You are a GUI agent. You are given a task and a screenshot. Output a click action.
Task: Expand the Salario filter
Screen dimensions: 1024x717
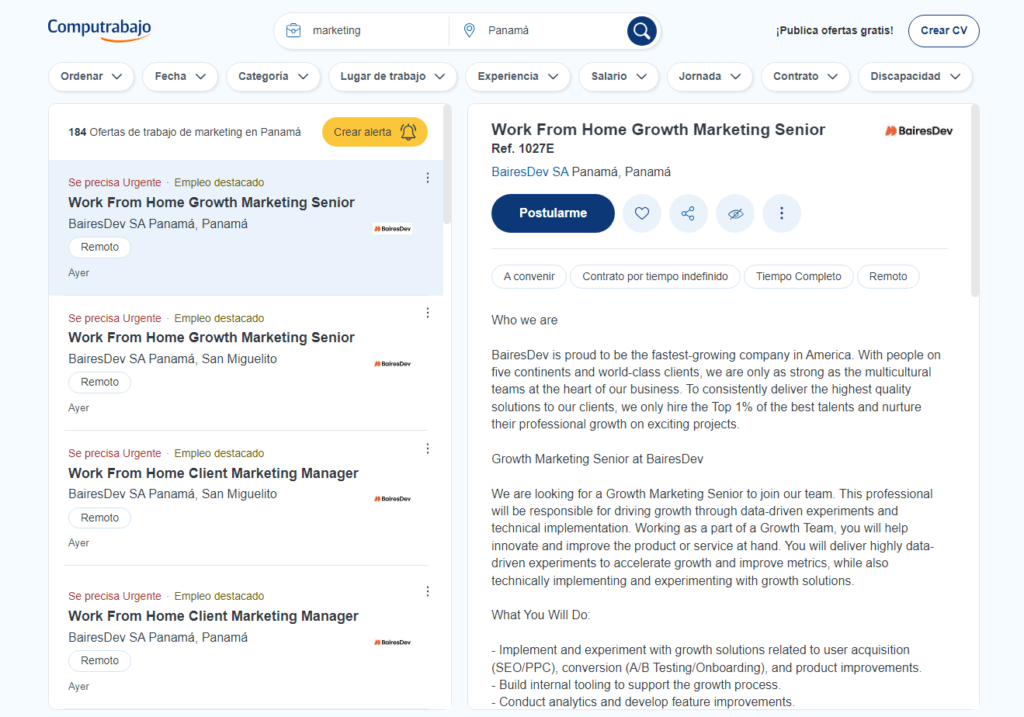click(x=618, y=76)
